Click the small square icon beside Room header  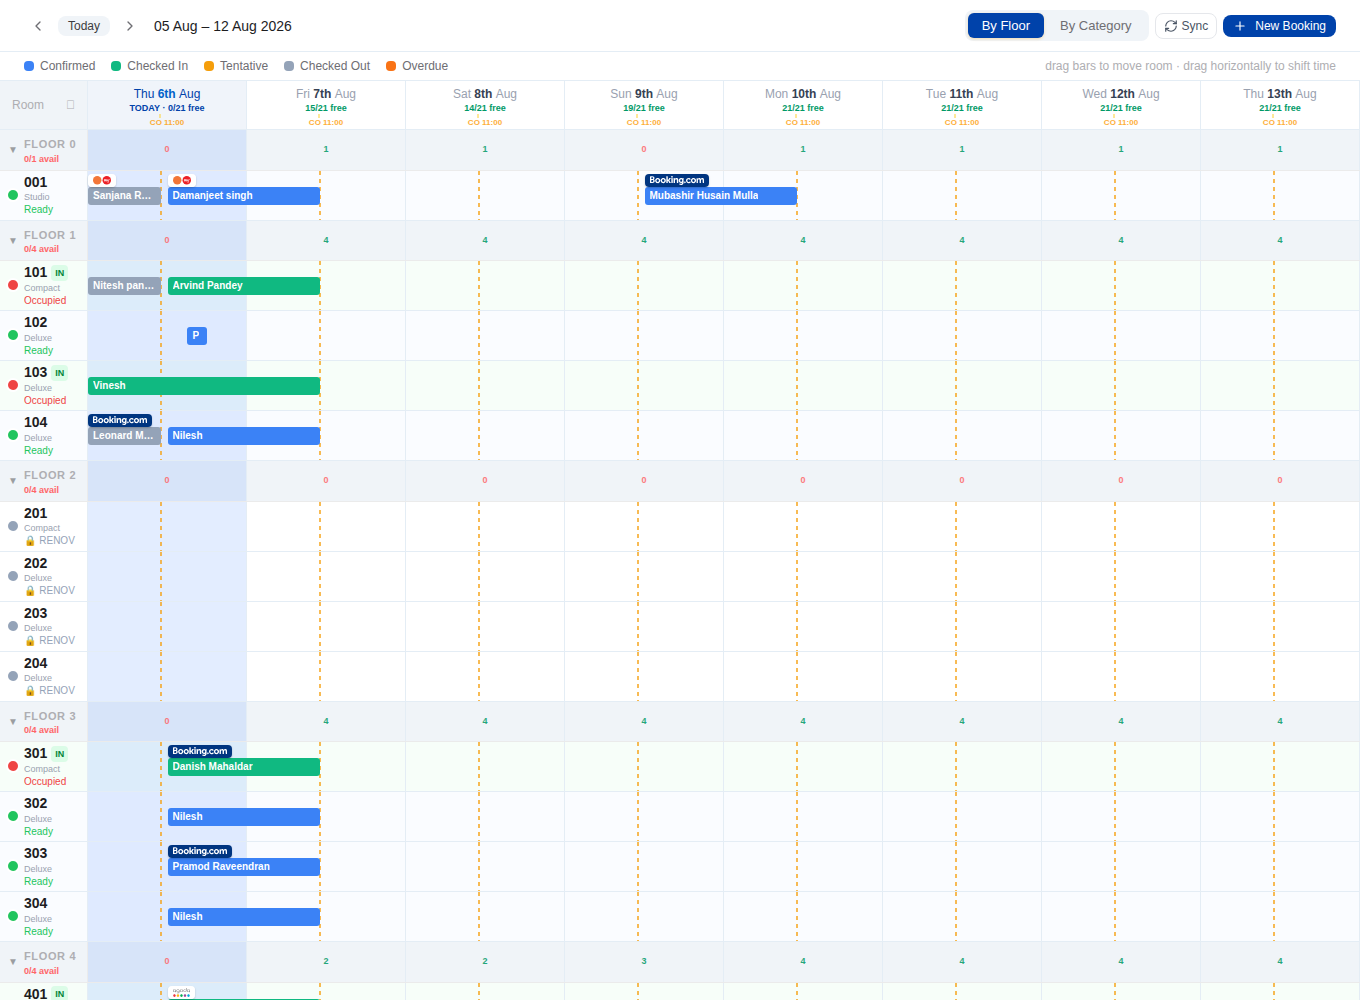coord(71,105)
